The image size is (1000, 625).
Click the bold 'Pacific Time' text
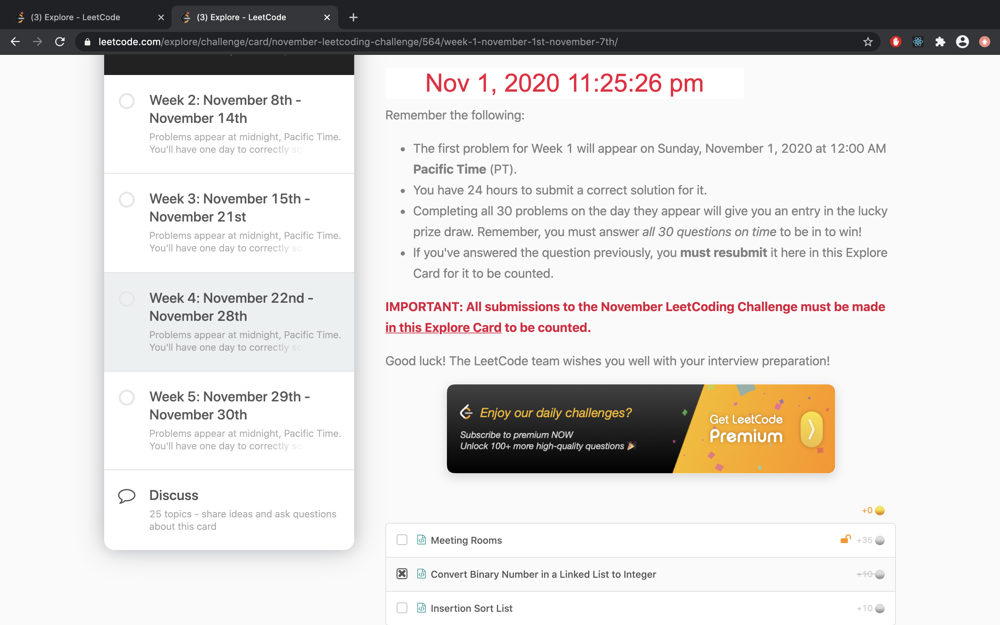[450, 169]
